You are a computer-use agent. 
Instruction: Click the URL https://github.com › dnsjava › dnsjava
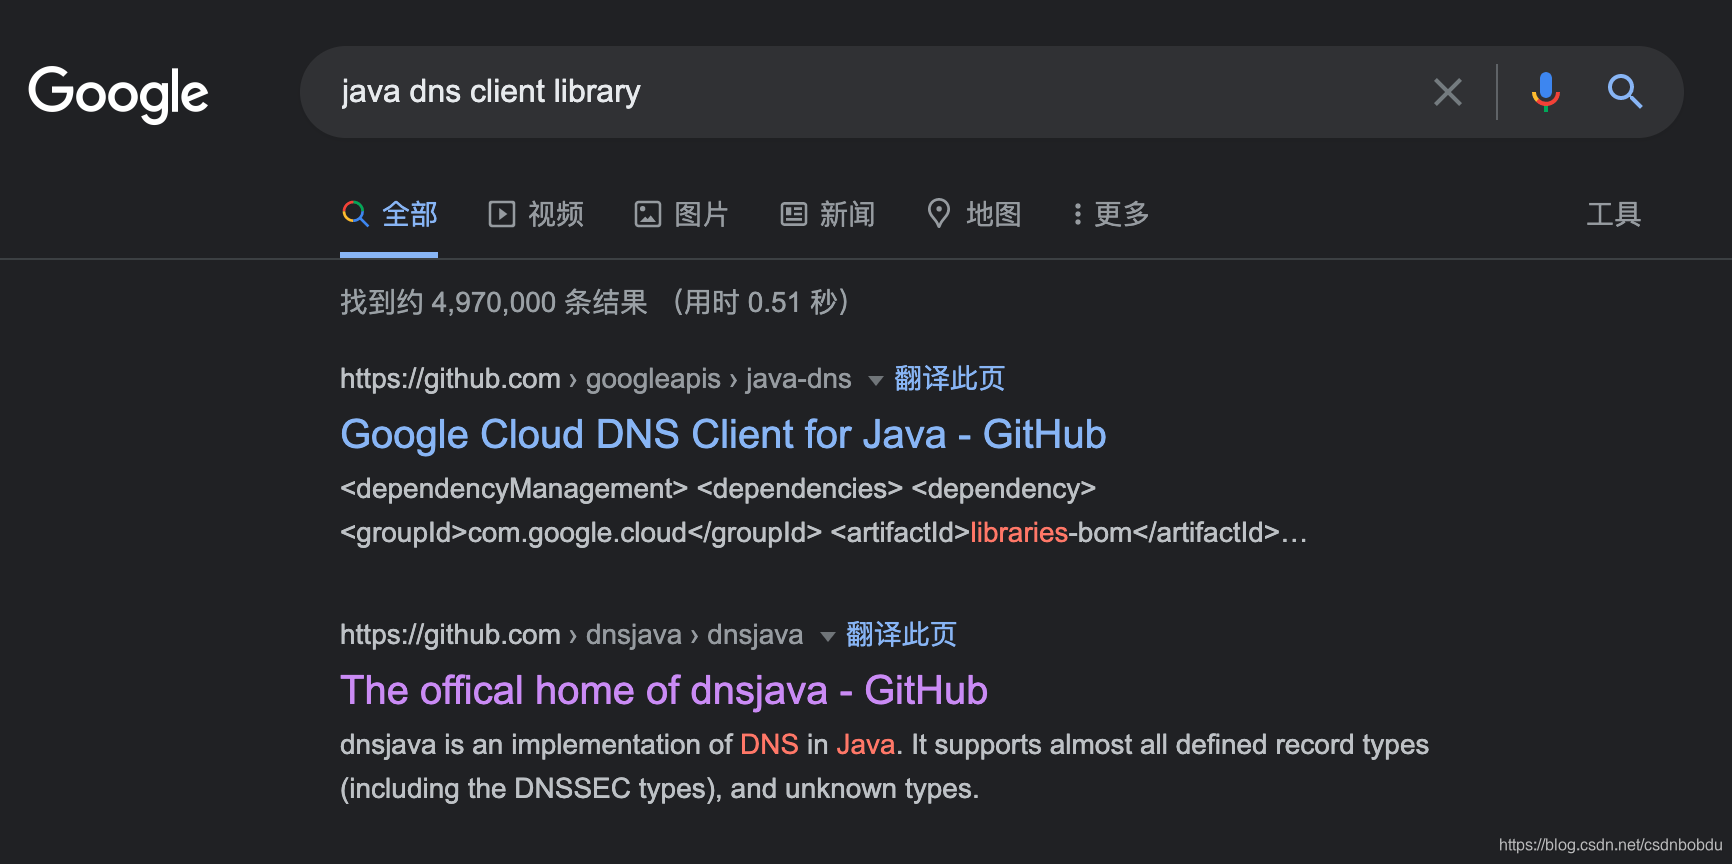pyautogui.click(x=572, y=634)
